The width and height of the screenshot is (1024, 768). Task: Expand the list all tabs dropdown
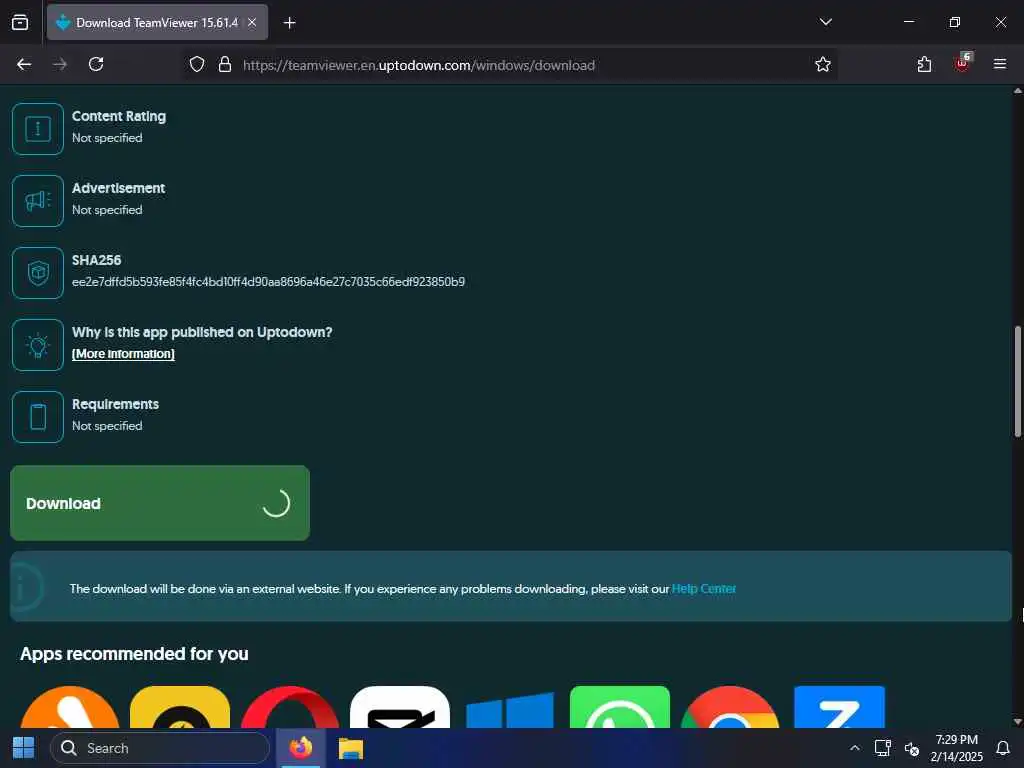pyautogui.click(x=825, y=22)
